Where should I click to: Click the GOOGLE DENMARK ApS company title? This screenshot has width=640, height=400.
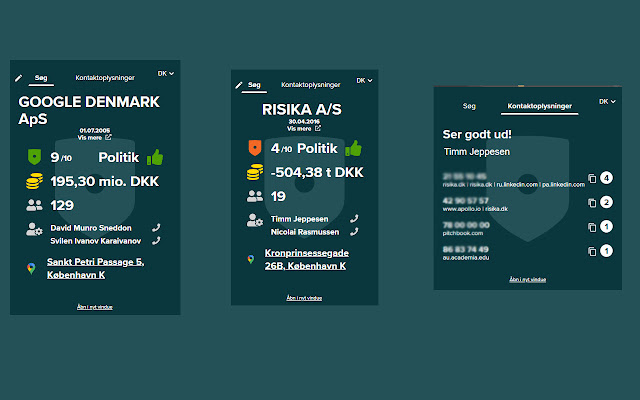click(x=89, y=110)
